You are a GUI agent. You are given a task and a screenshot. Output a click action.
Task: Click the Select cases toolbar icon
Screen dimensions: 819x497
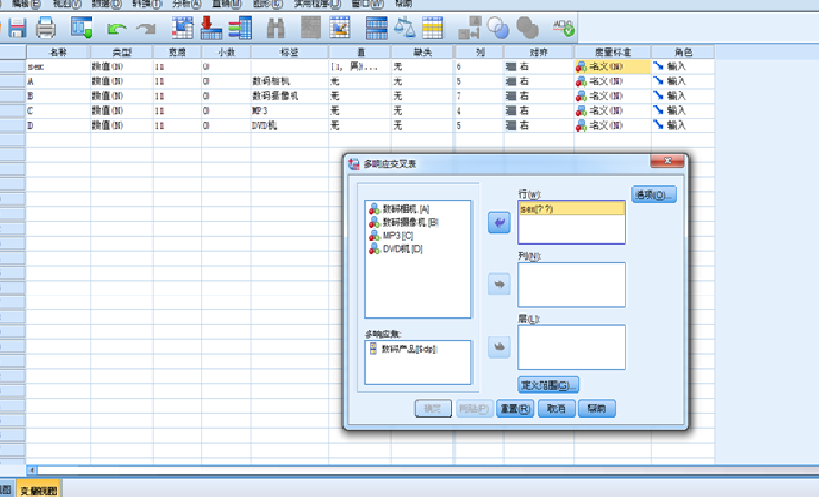coord(432,28)
